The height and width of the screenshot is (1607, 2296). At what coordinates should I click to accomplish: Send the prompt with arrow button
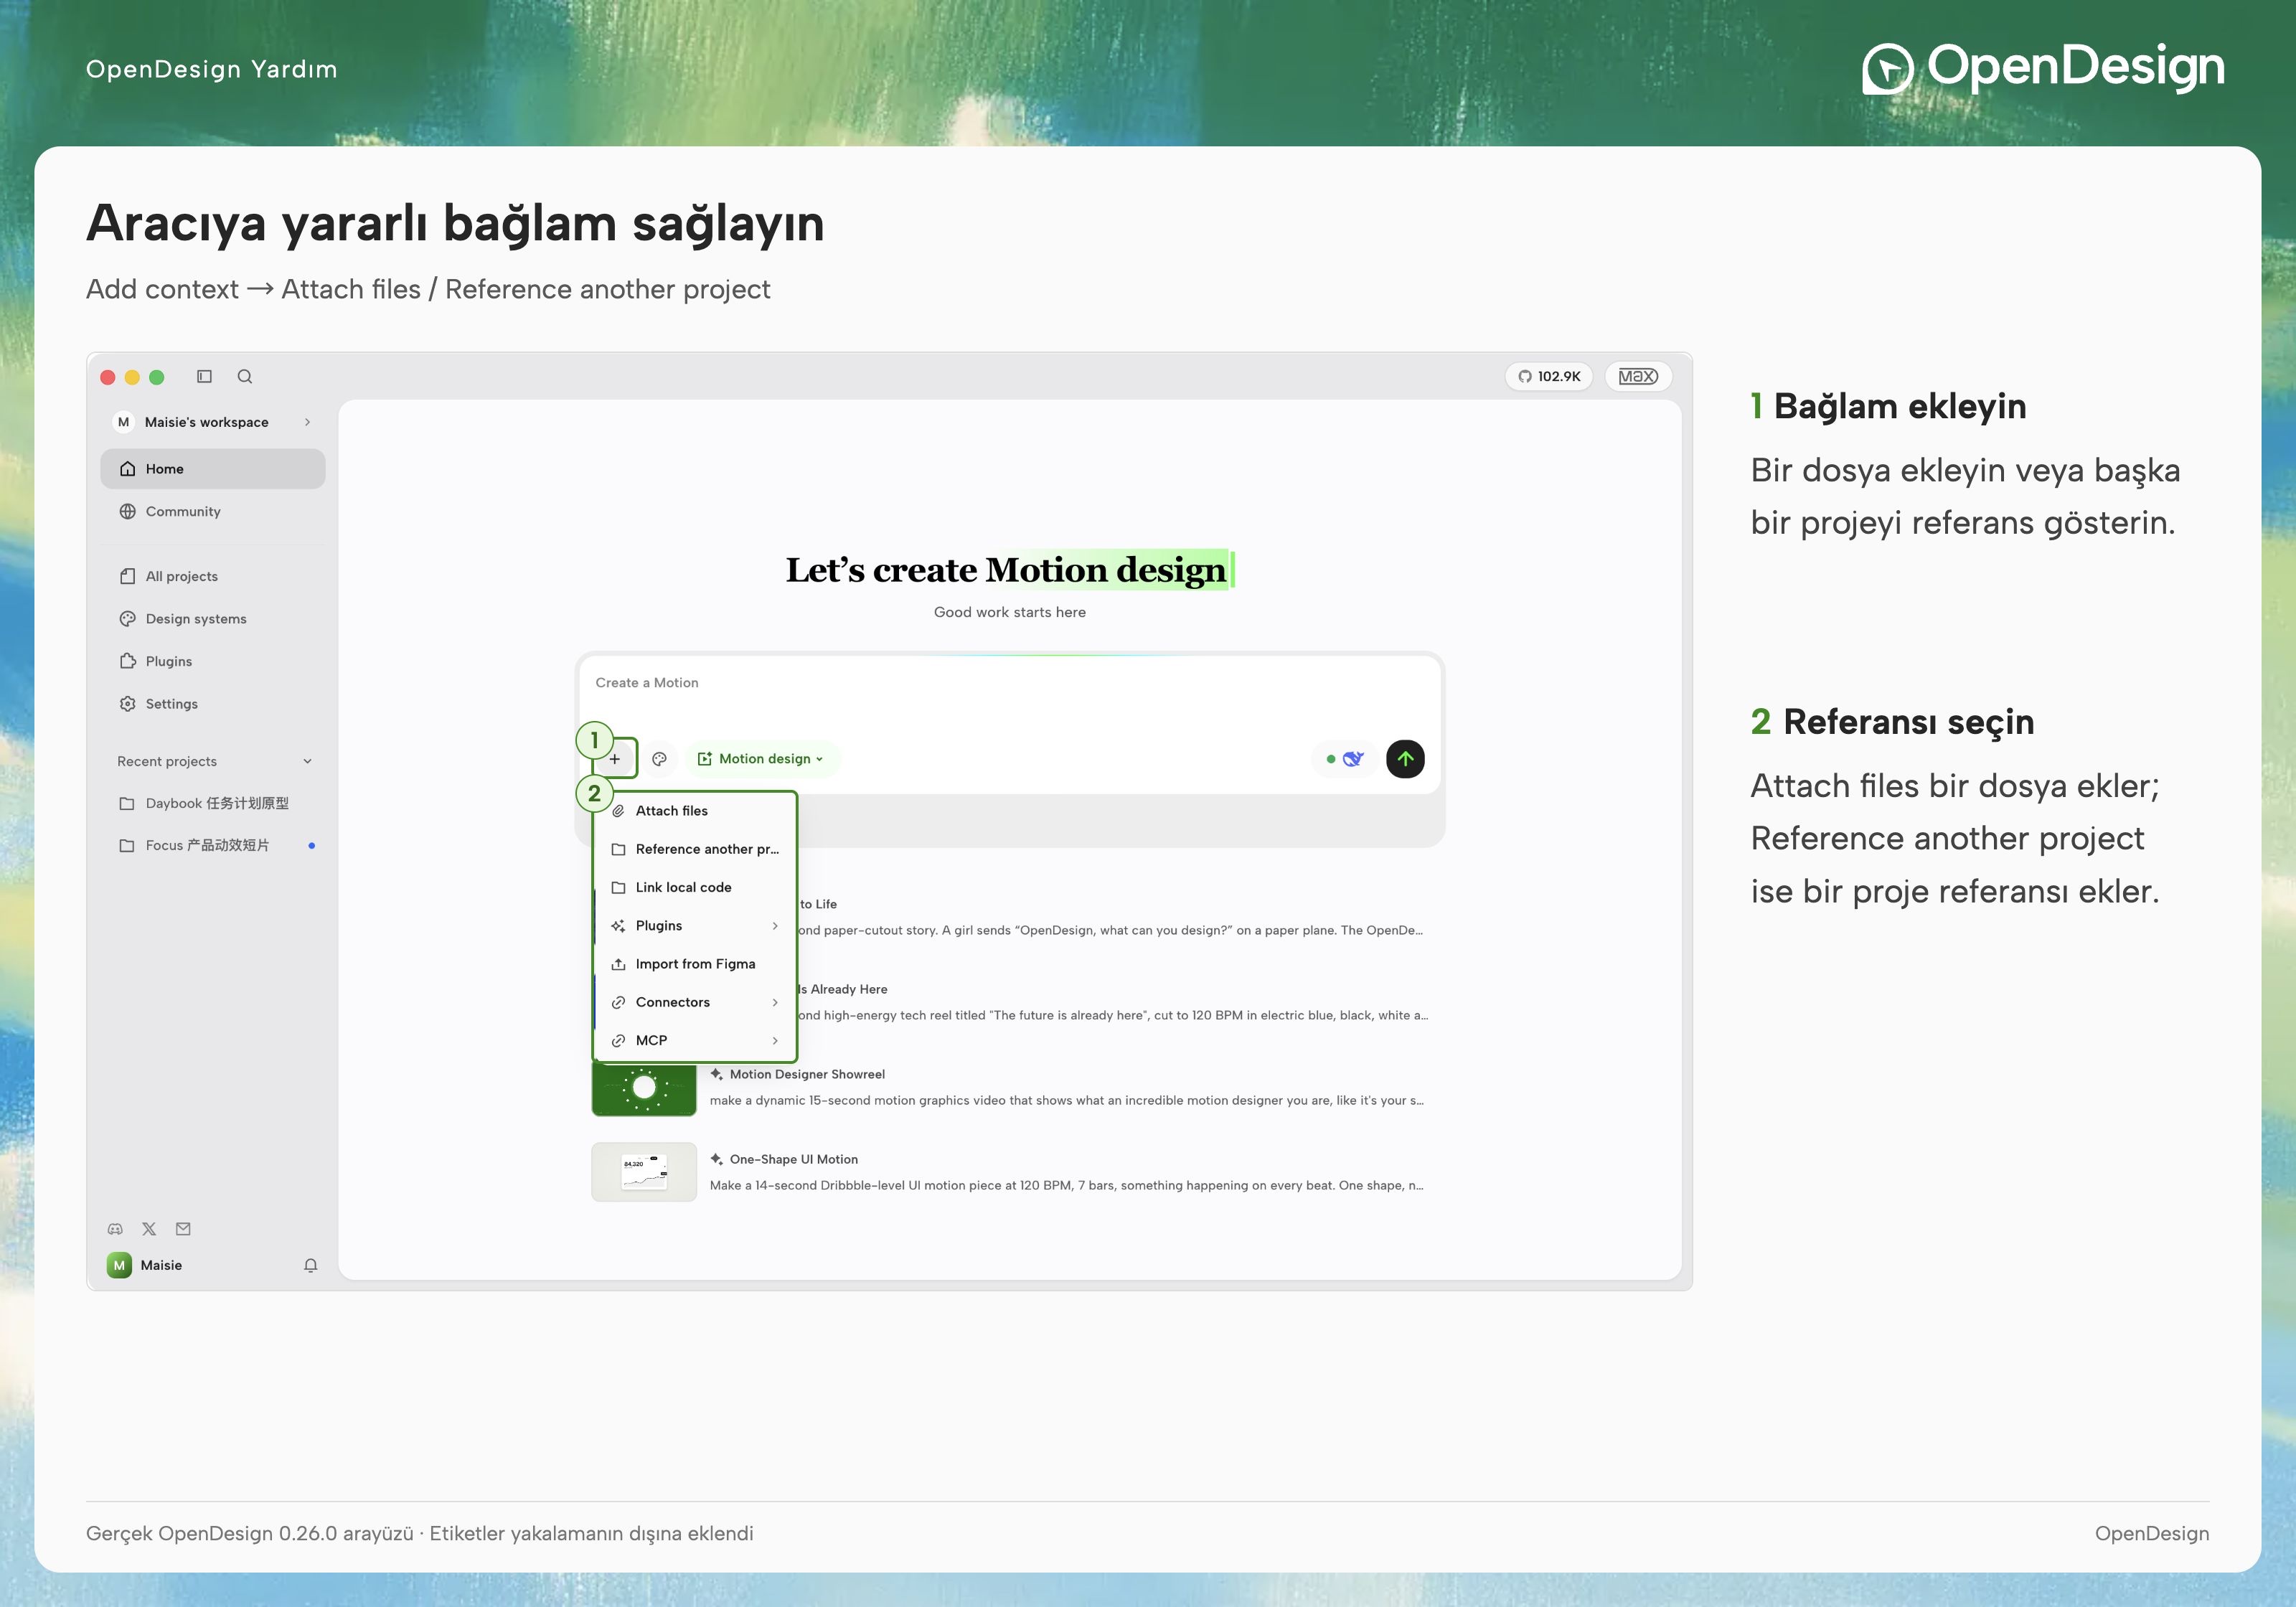pyautogui.click(x=1405, y=759)
